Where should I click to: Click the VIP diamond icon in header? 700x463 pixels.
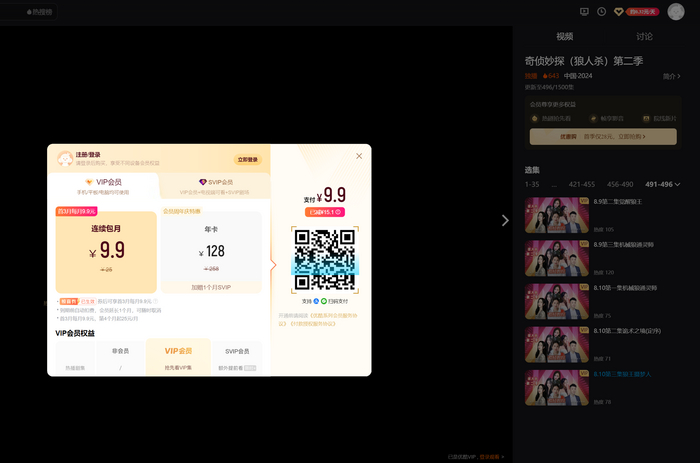point(618,12)
